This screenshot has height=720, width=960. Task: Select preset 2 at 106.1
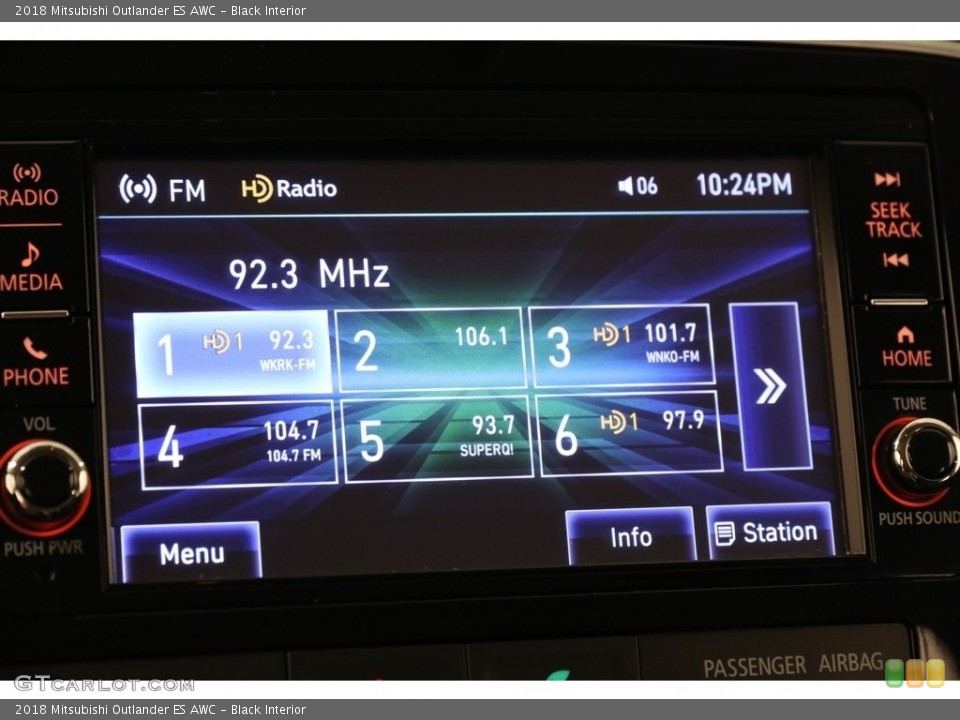coord(430,350)
